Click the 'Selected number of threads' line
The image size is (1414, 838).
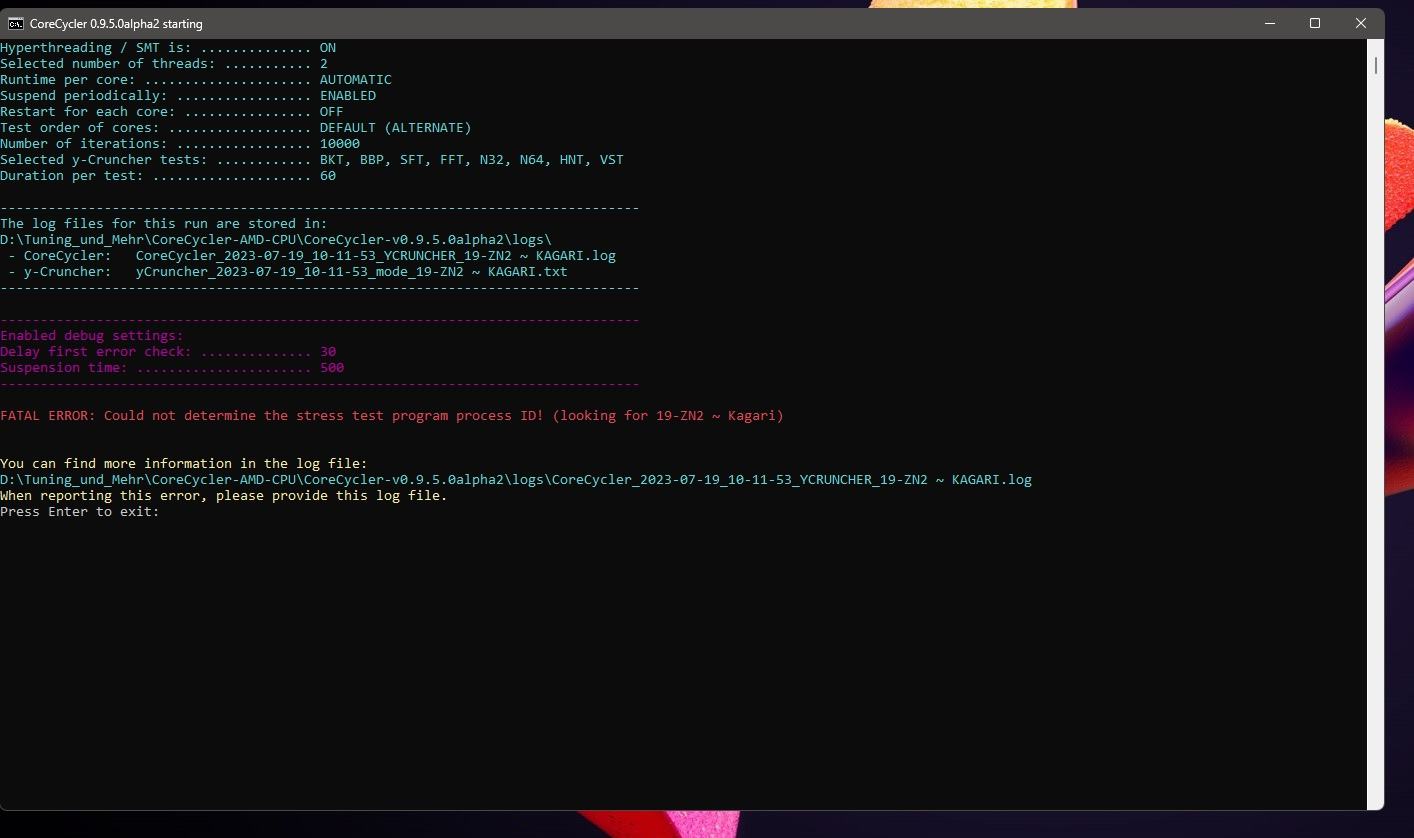pos(164,64)
